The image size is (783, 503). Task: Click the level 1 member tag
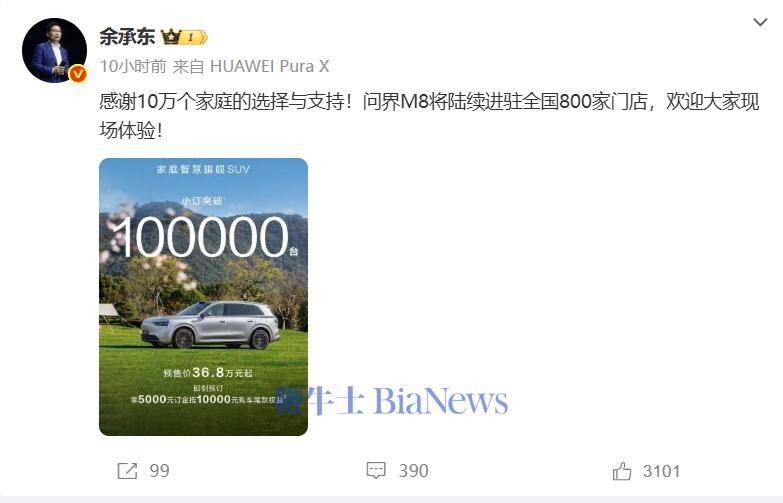click(x=193, y=37)
